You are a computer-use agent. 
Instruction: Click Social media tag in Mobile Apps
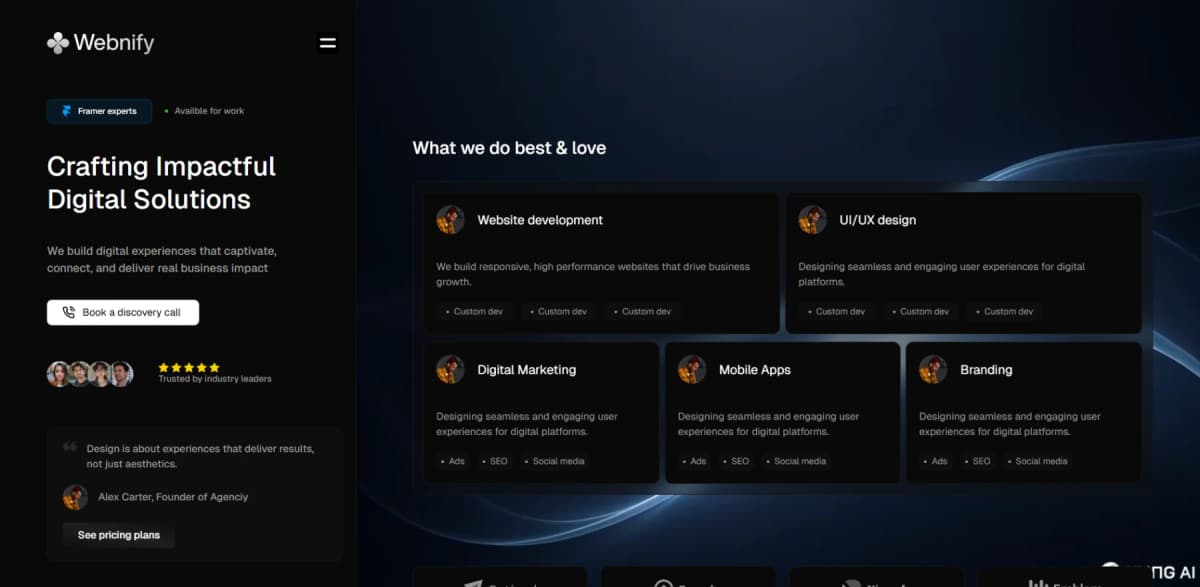pos(798,461)
